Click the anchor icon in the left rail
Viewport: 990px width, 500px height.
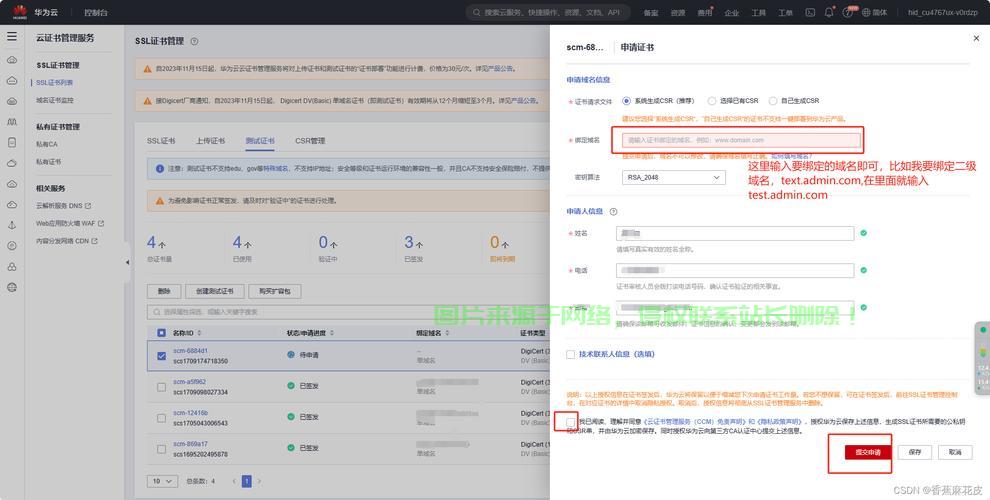click(12, 225)
